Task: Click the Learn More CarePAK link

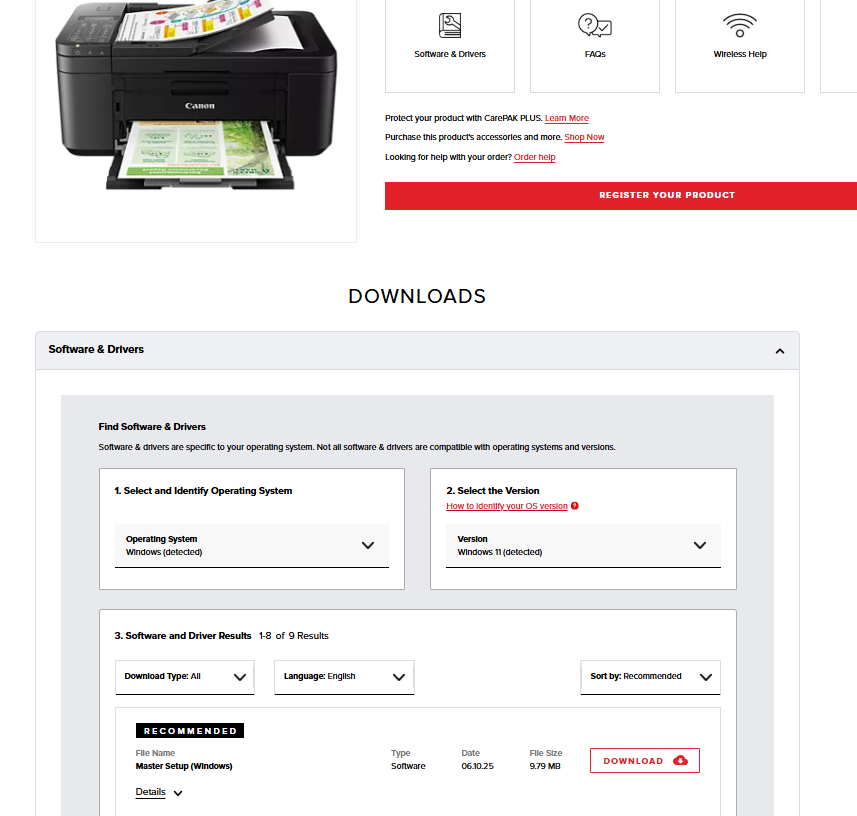Action: point(566,118)
